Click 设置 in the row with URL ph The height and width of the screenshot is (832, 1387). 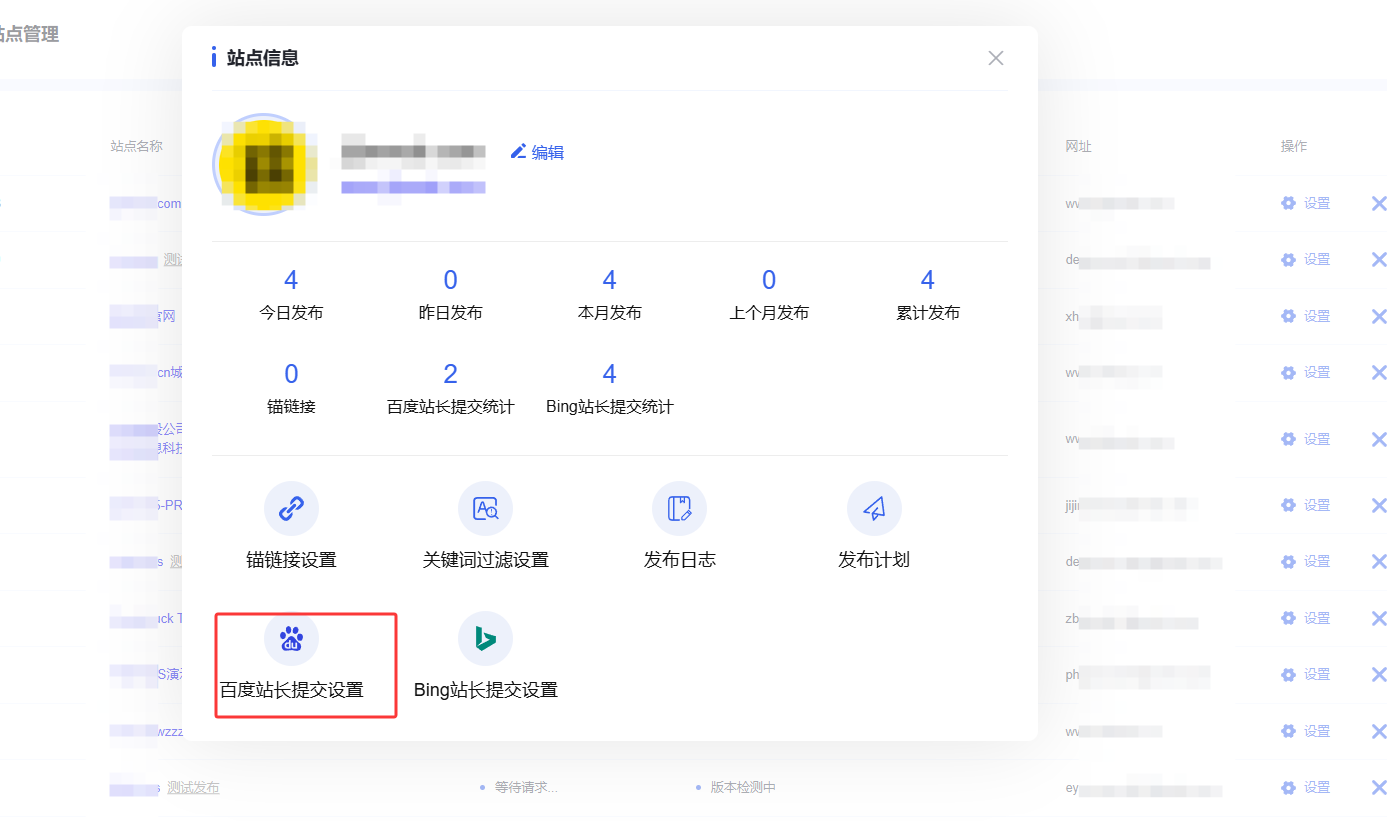pos(1306,674)
